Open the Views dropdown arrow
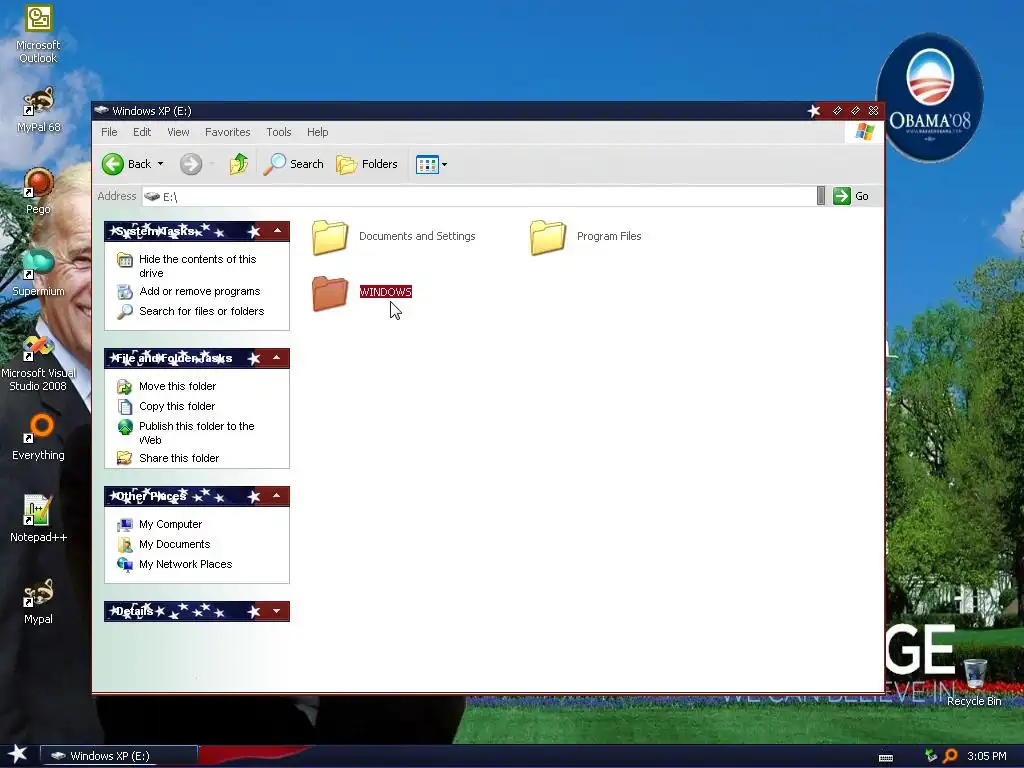The width and height of the screenshot is (1024, 768). coord(445,165)
